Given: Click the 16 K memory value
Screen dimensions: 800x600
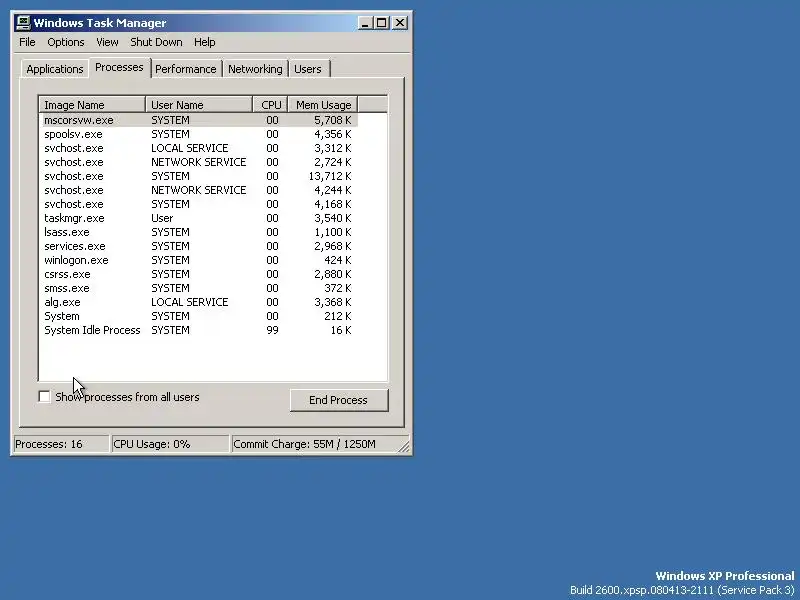Looking at the screenshot, I should tap(341, 331).
